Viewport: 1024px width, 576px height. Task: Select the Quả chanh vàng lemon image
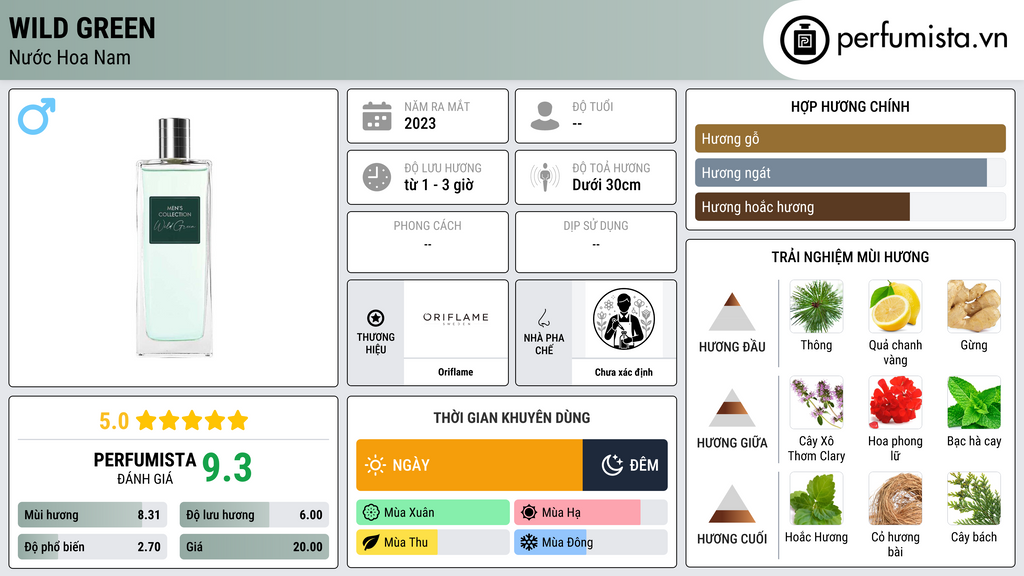[x=895, y=307]
